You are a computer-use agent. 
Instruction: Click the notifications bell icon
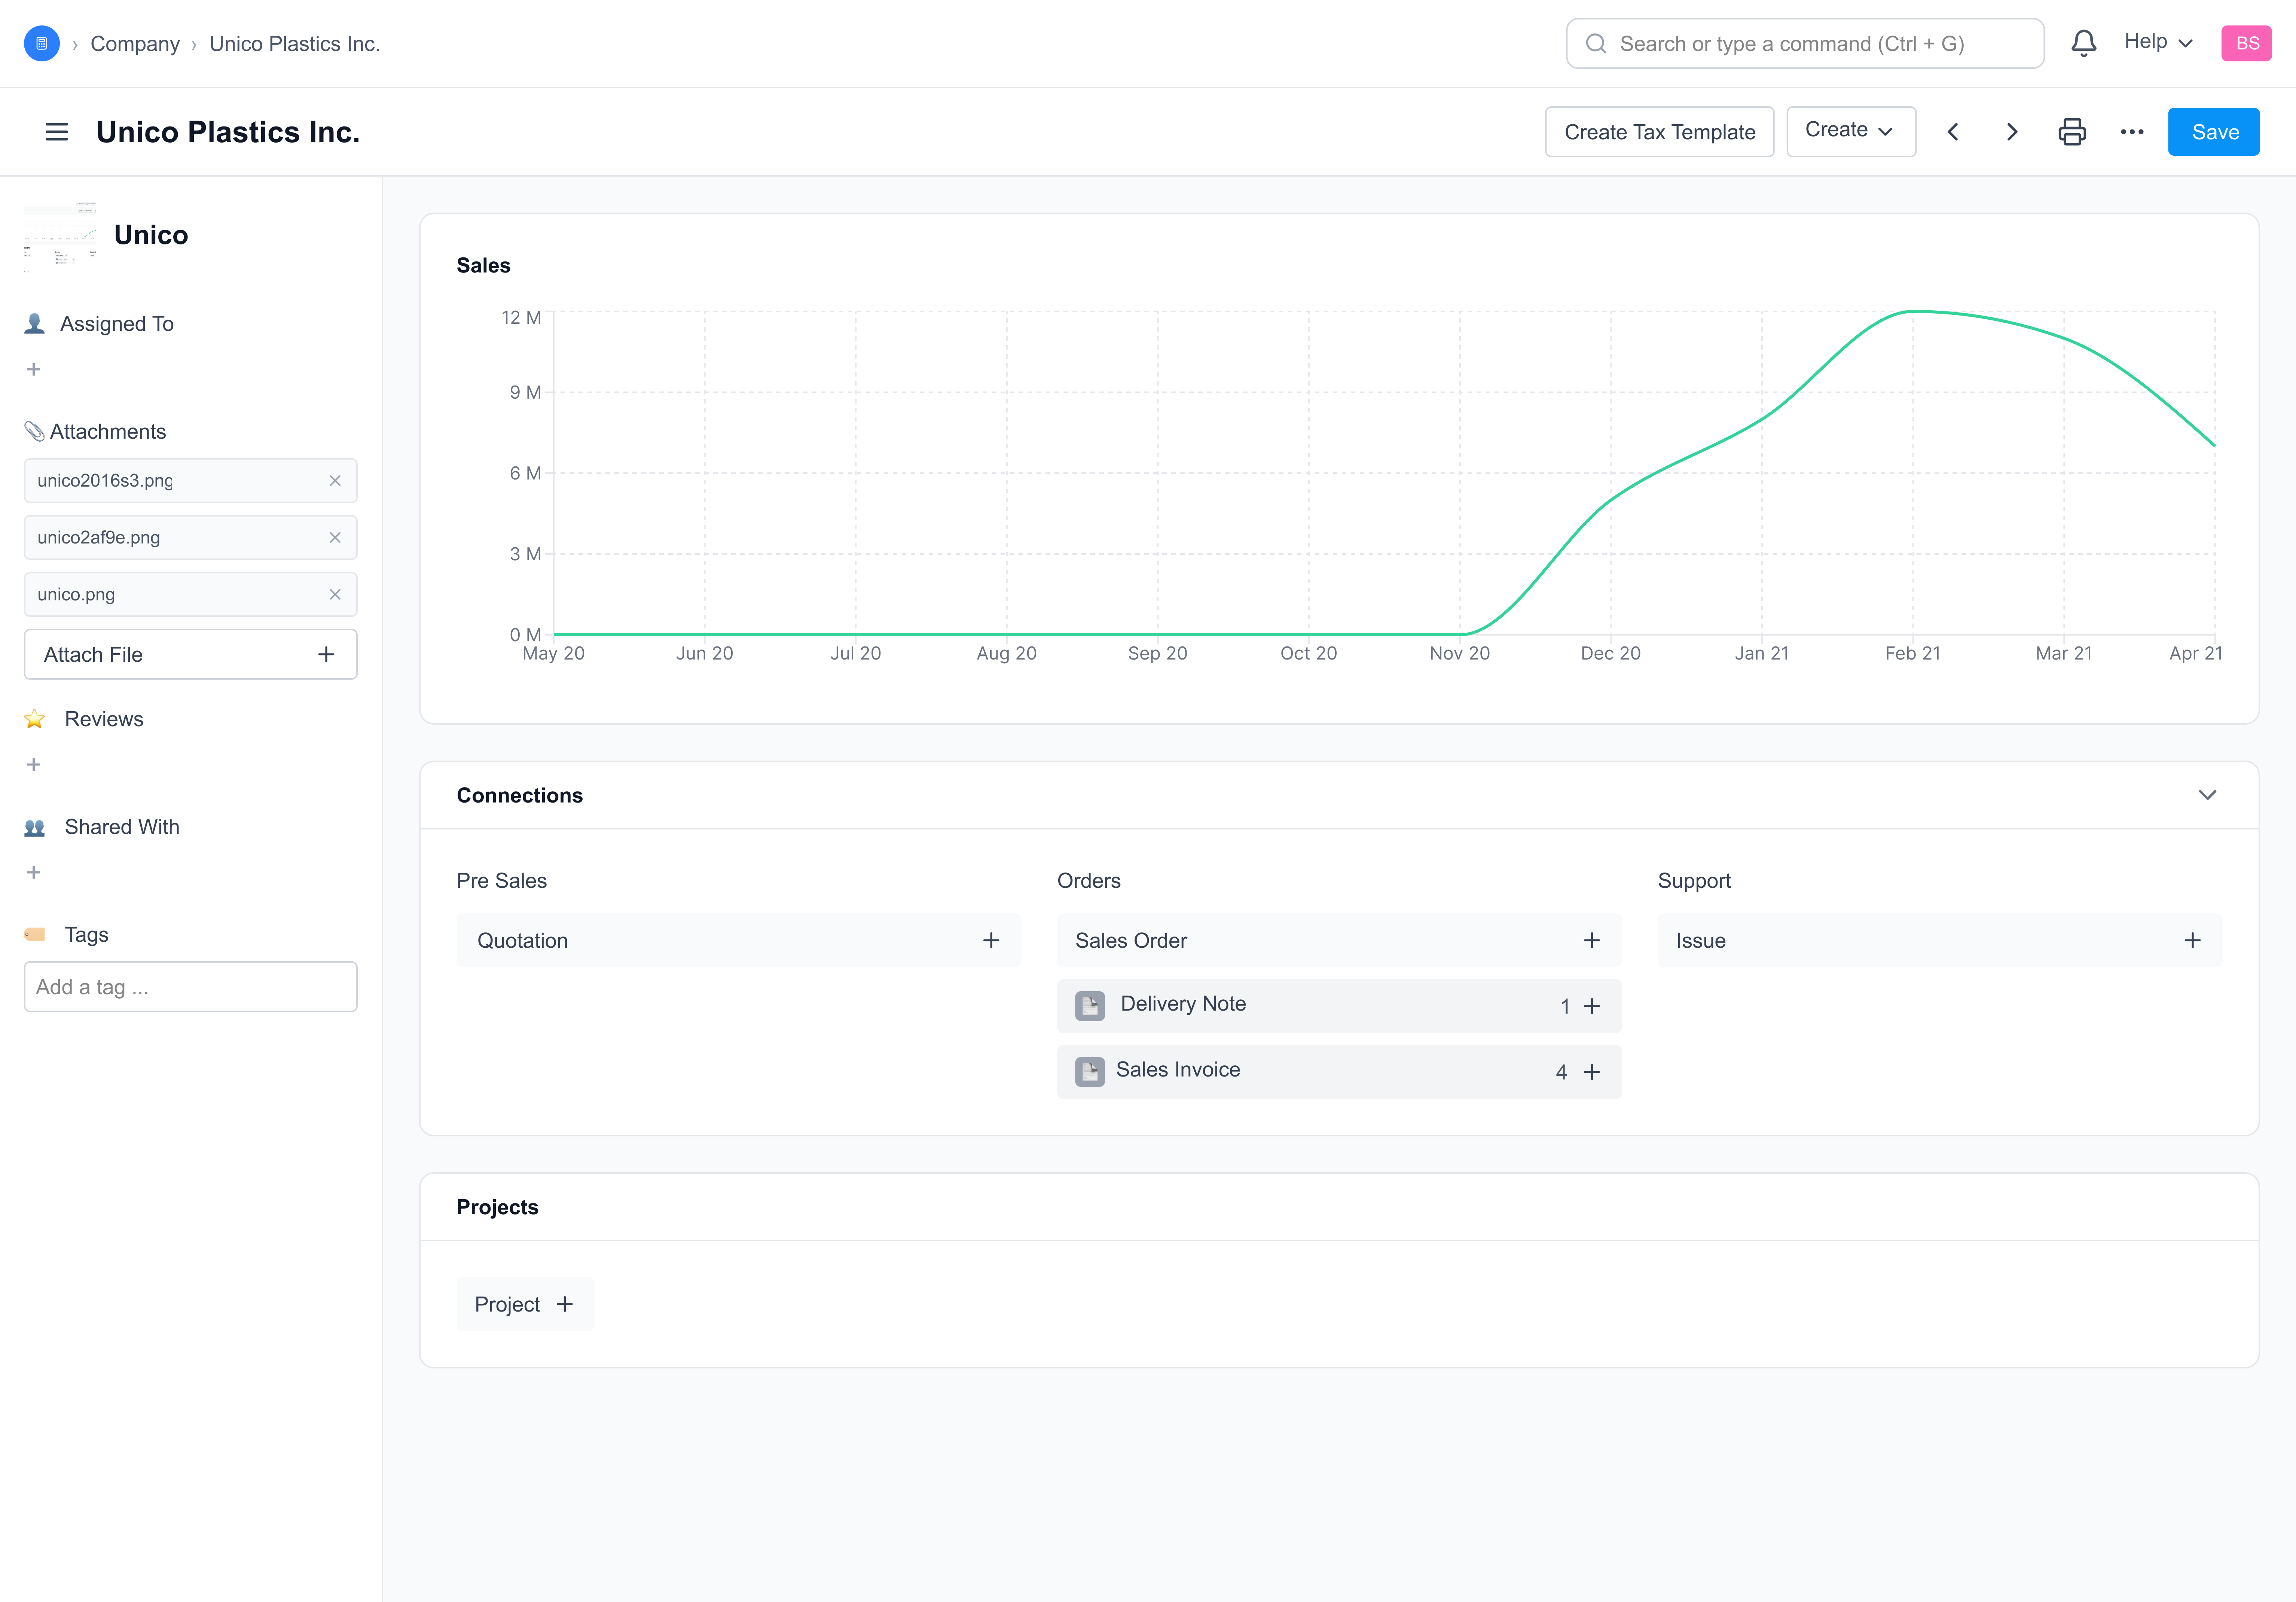point(2083,43)
